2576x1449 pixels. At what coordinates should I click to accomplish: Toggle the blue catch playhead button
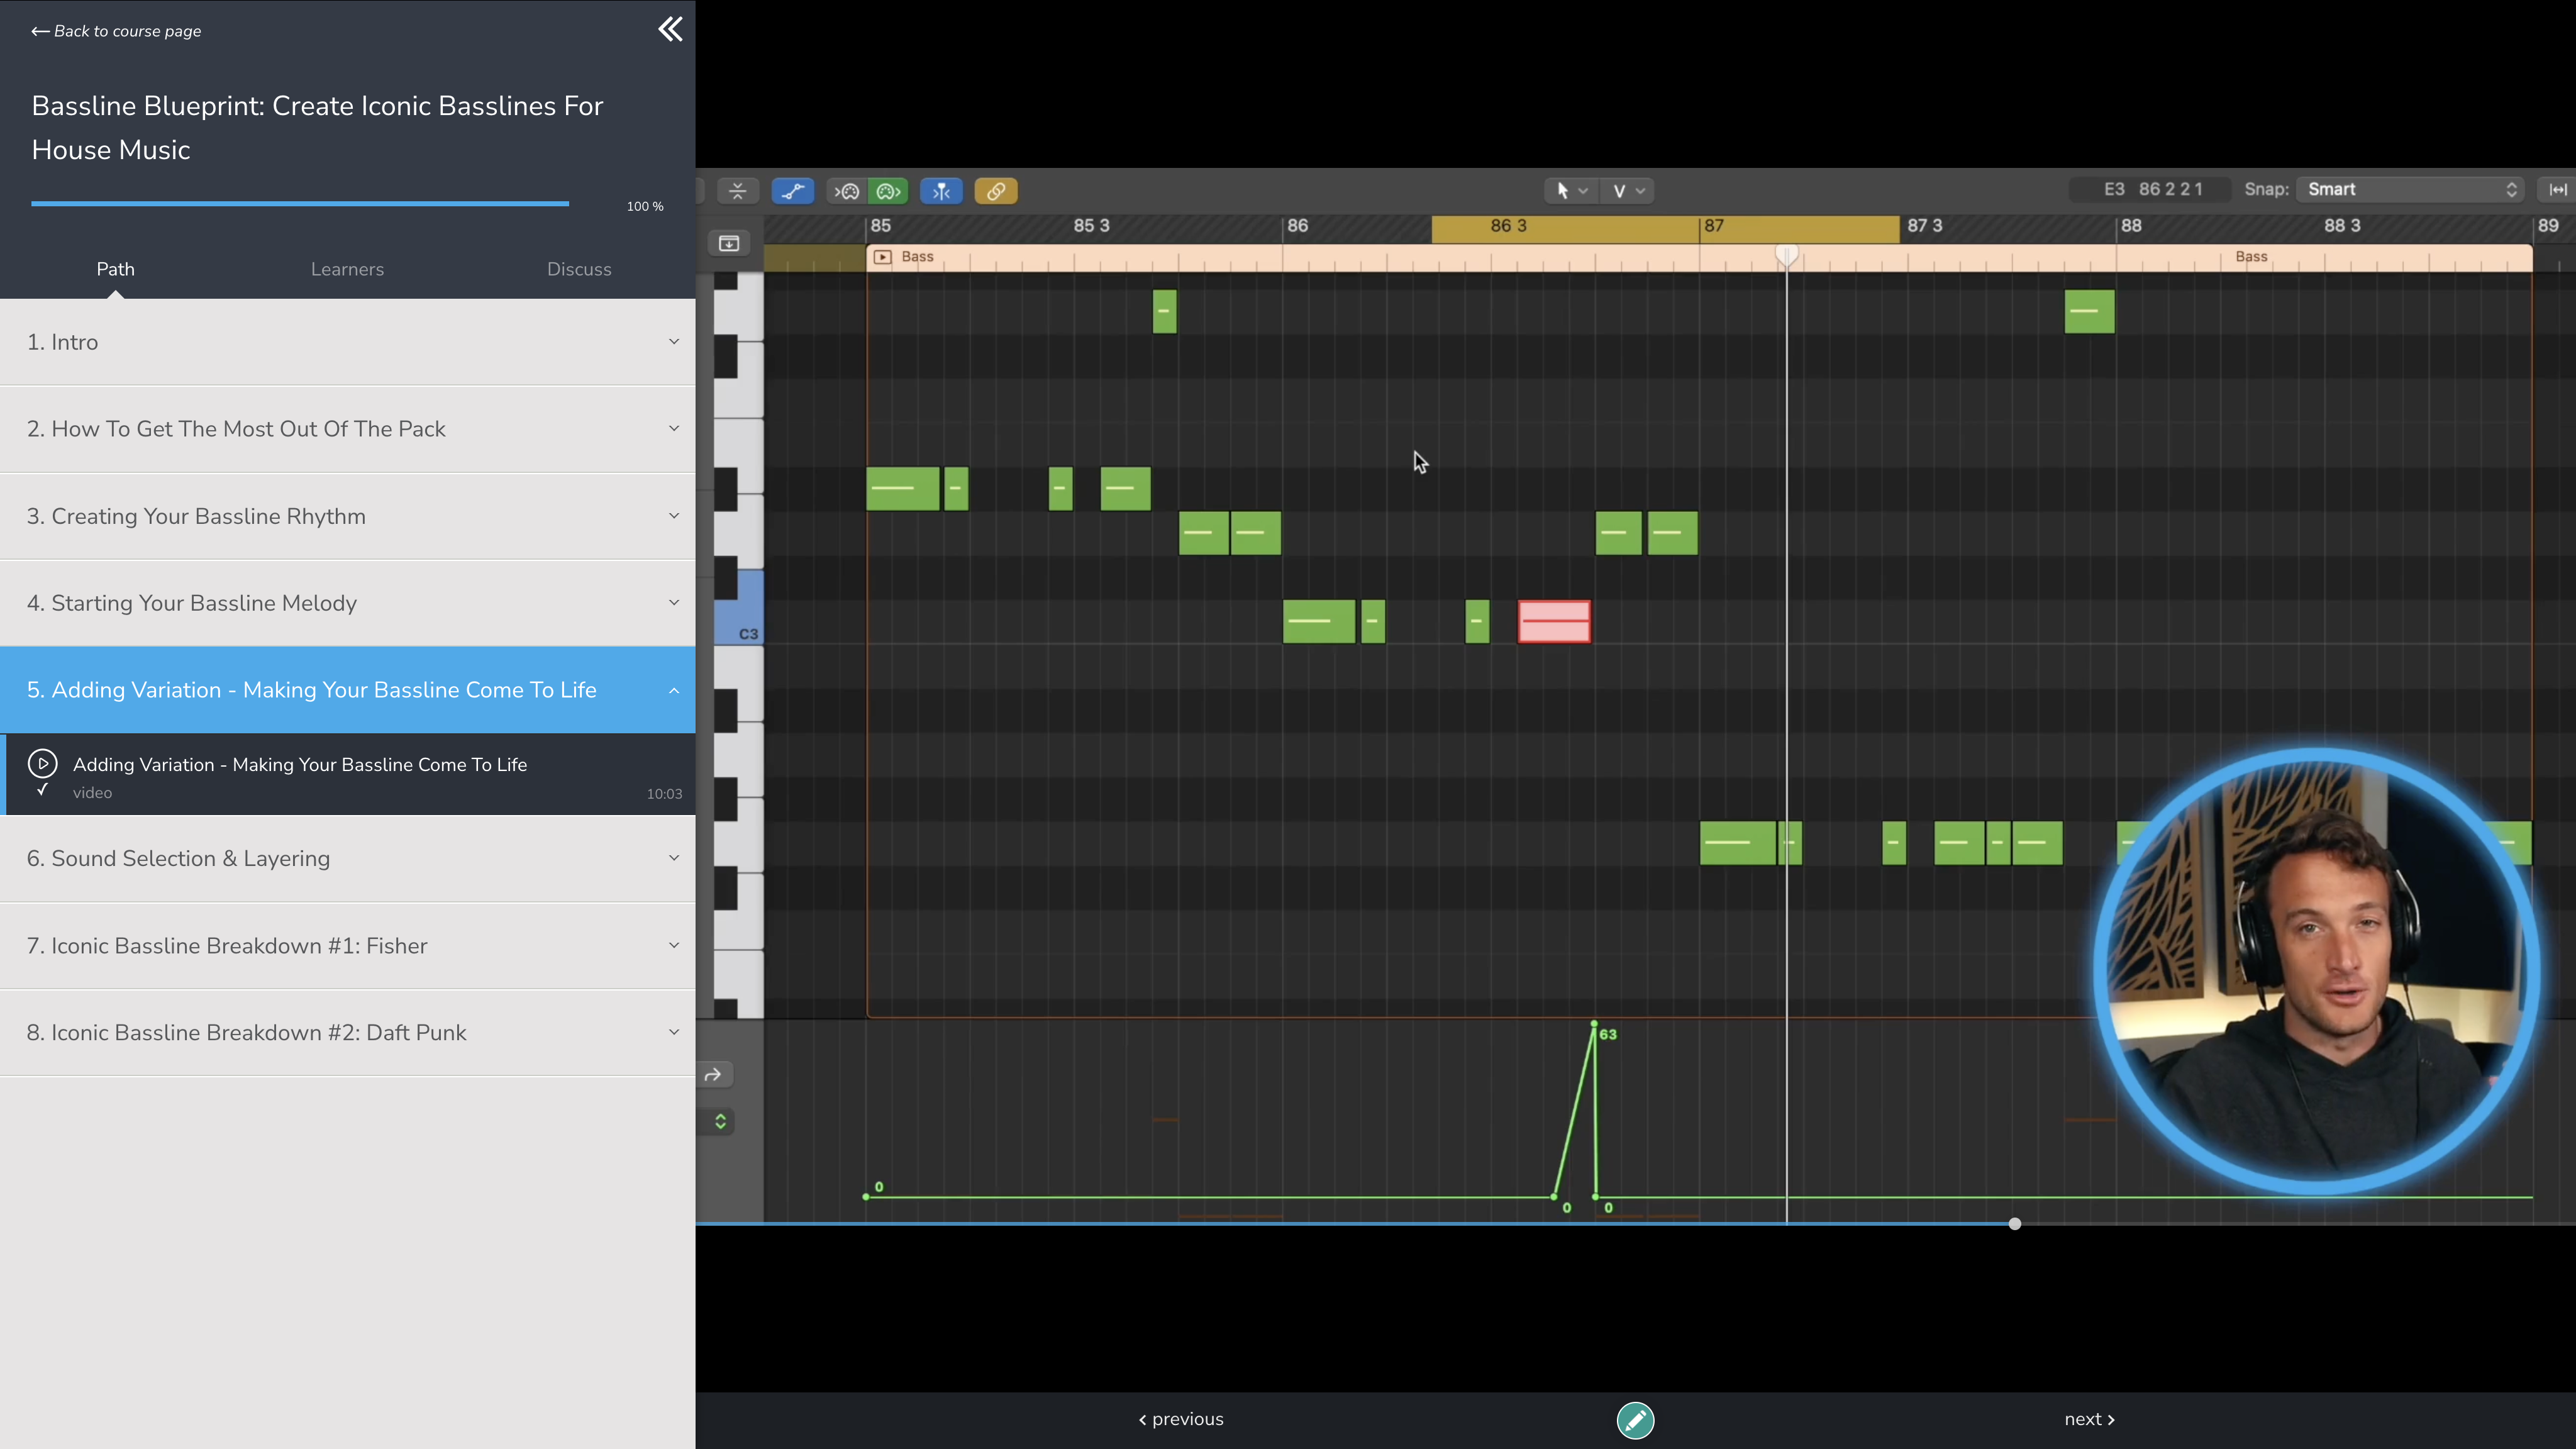[x=941, y=191]
